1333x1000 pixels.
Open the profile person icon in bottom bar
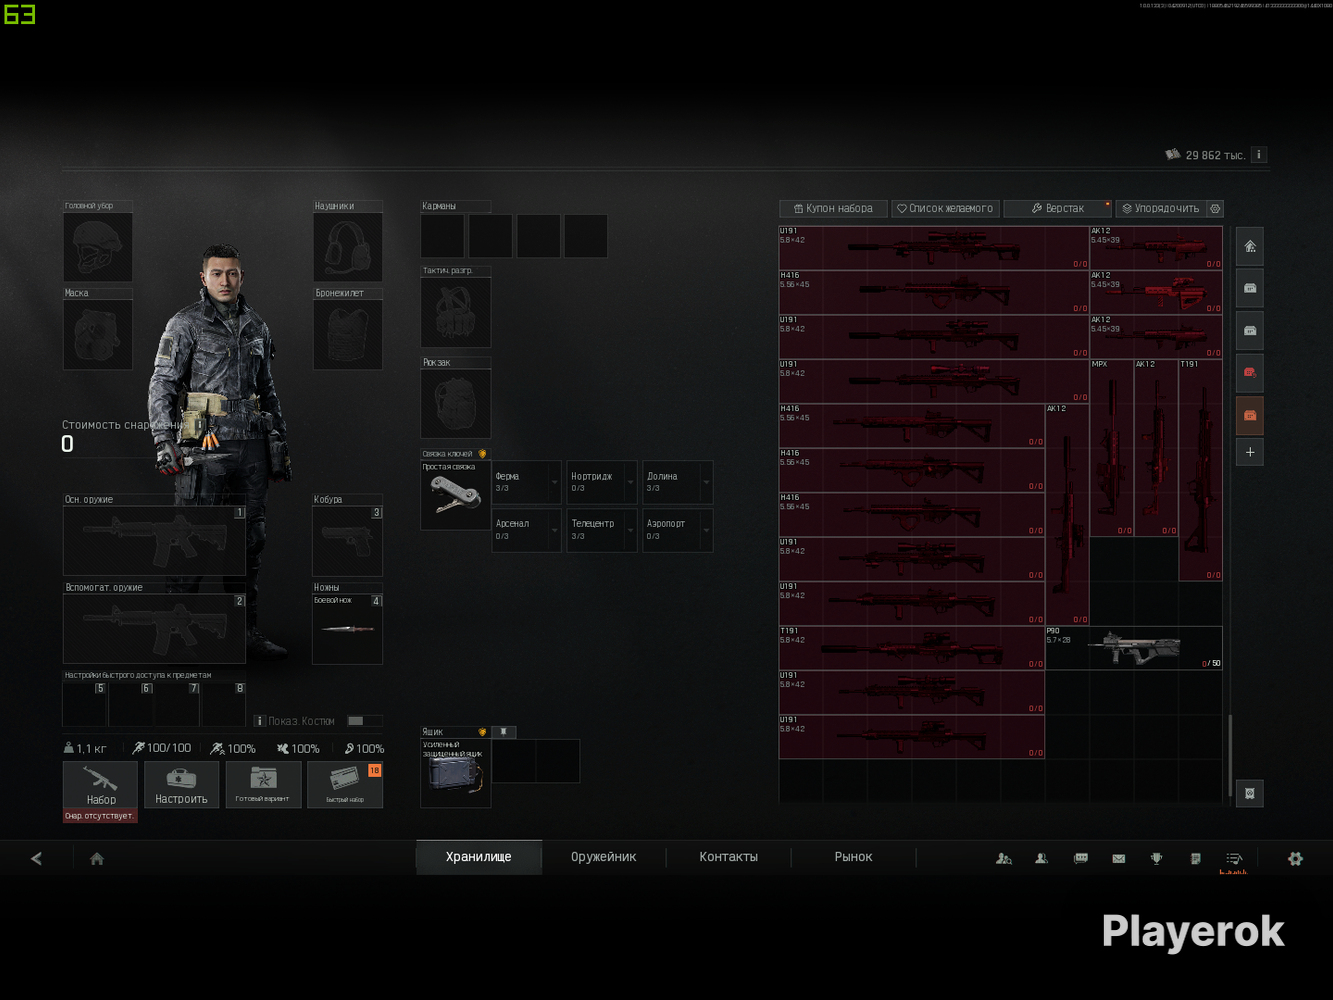pos(1042,858)
